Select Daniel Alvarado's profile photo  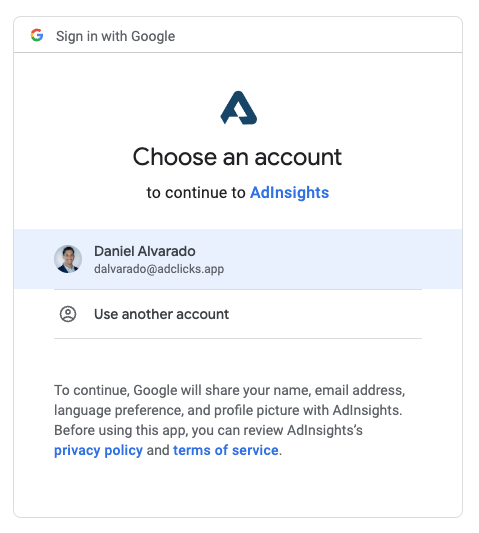click(68, 259)
